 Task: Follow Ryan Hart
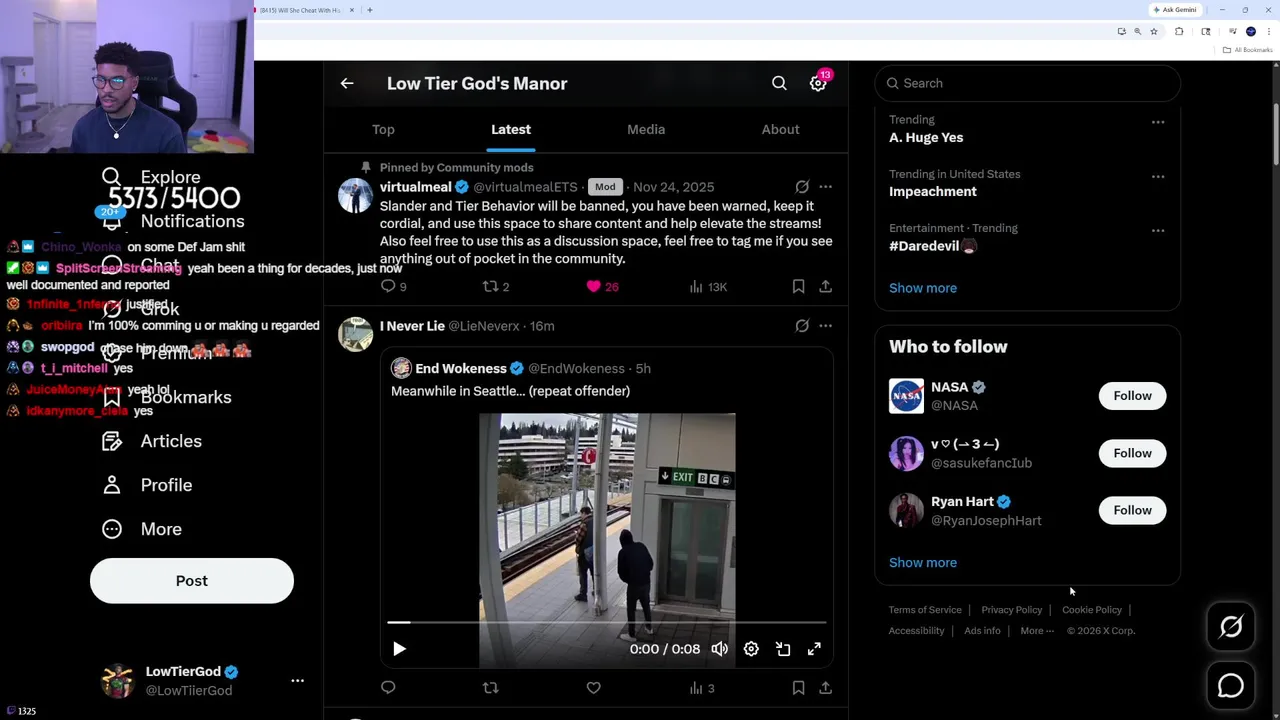pos(1132,510)
